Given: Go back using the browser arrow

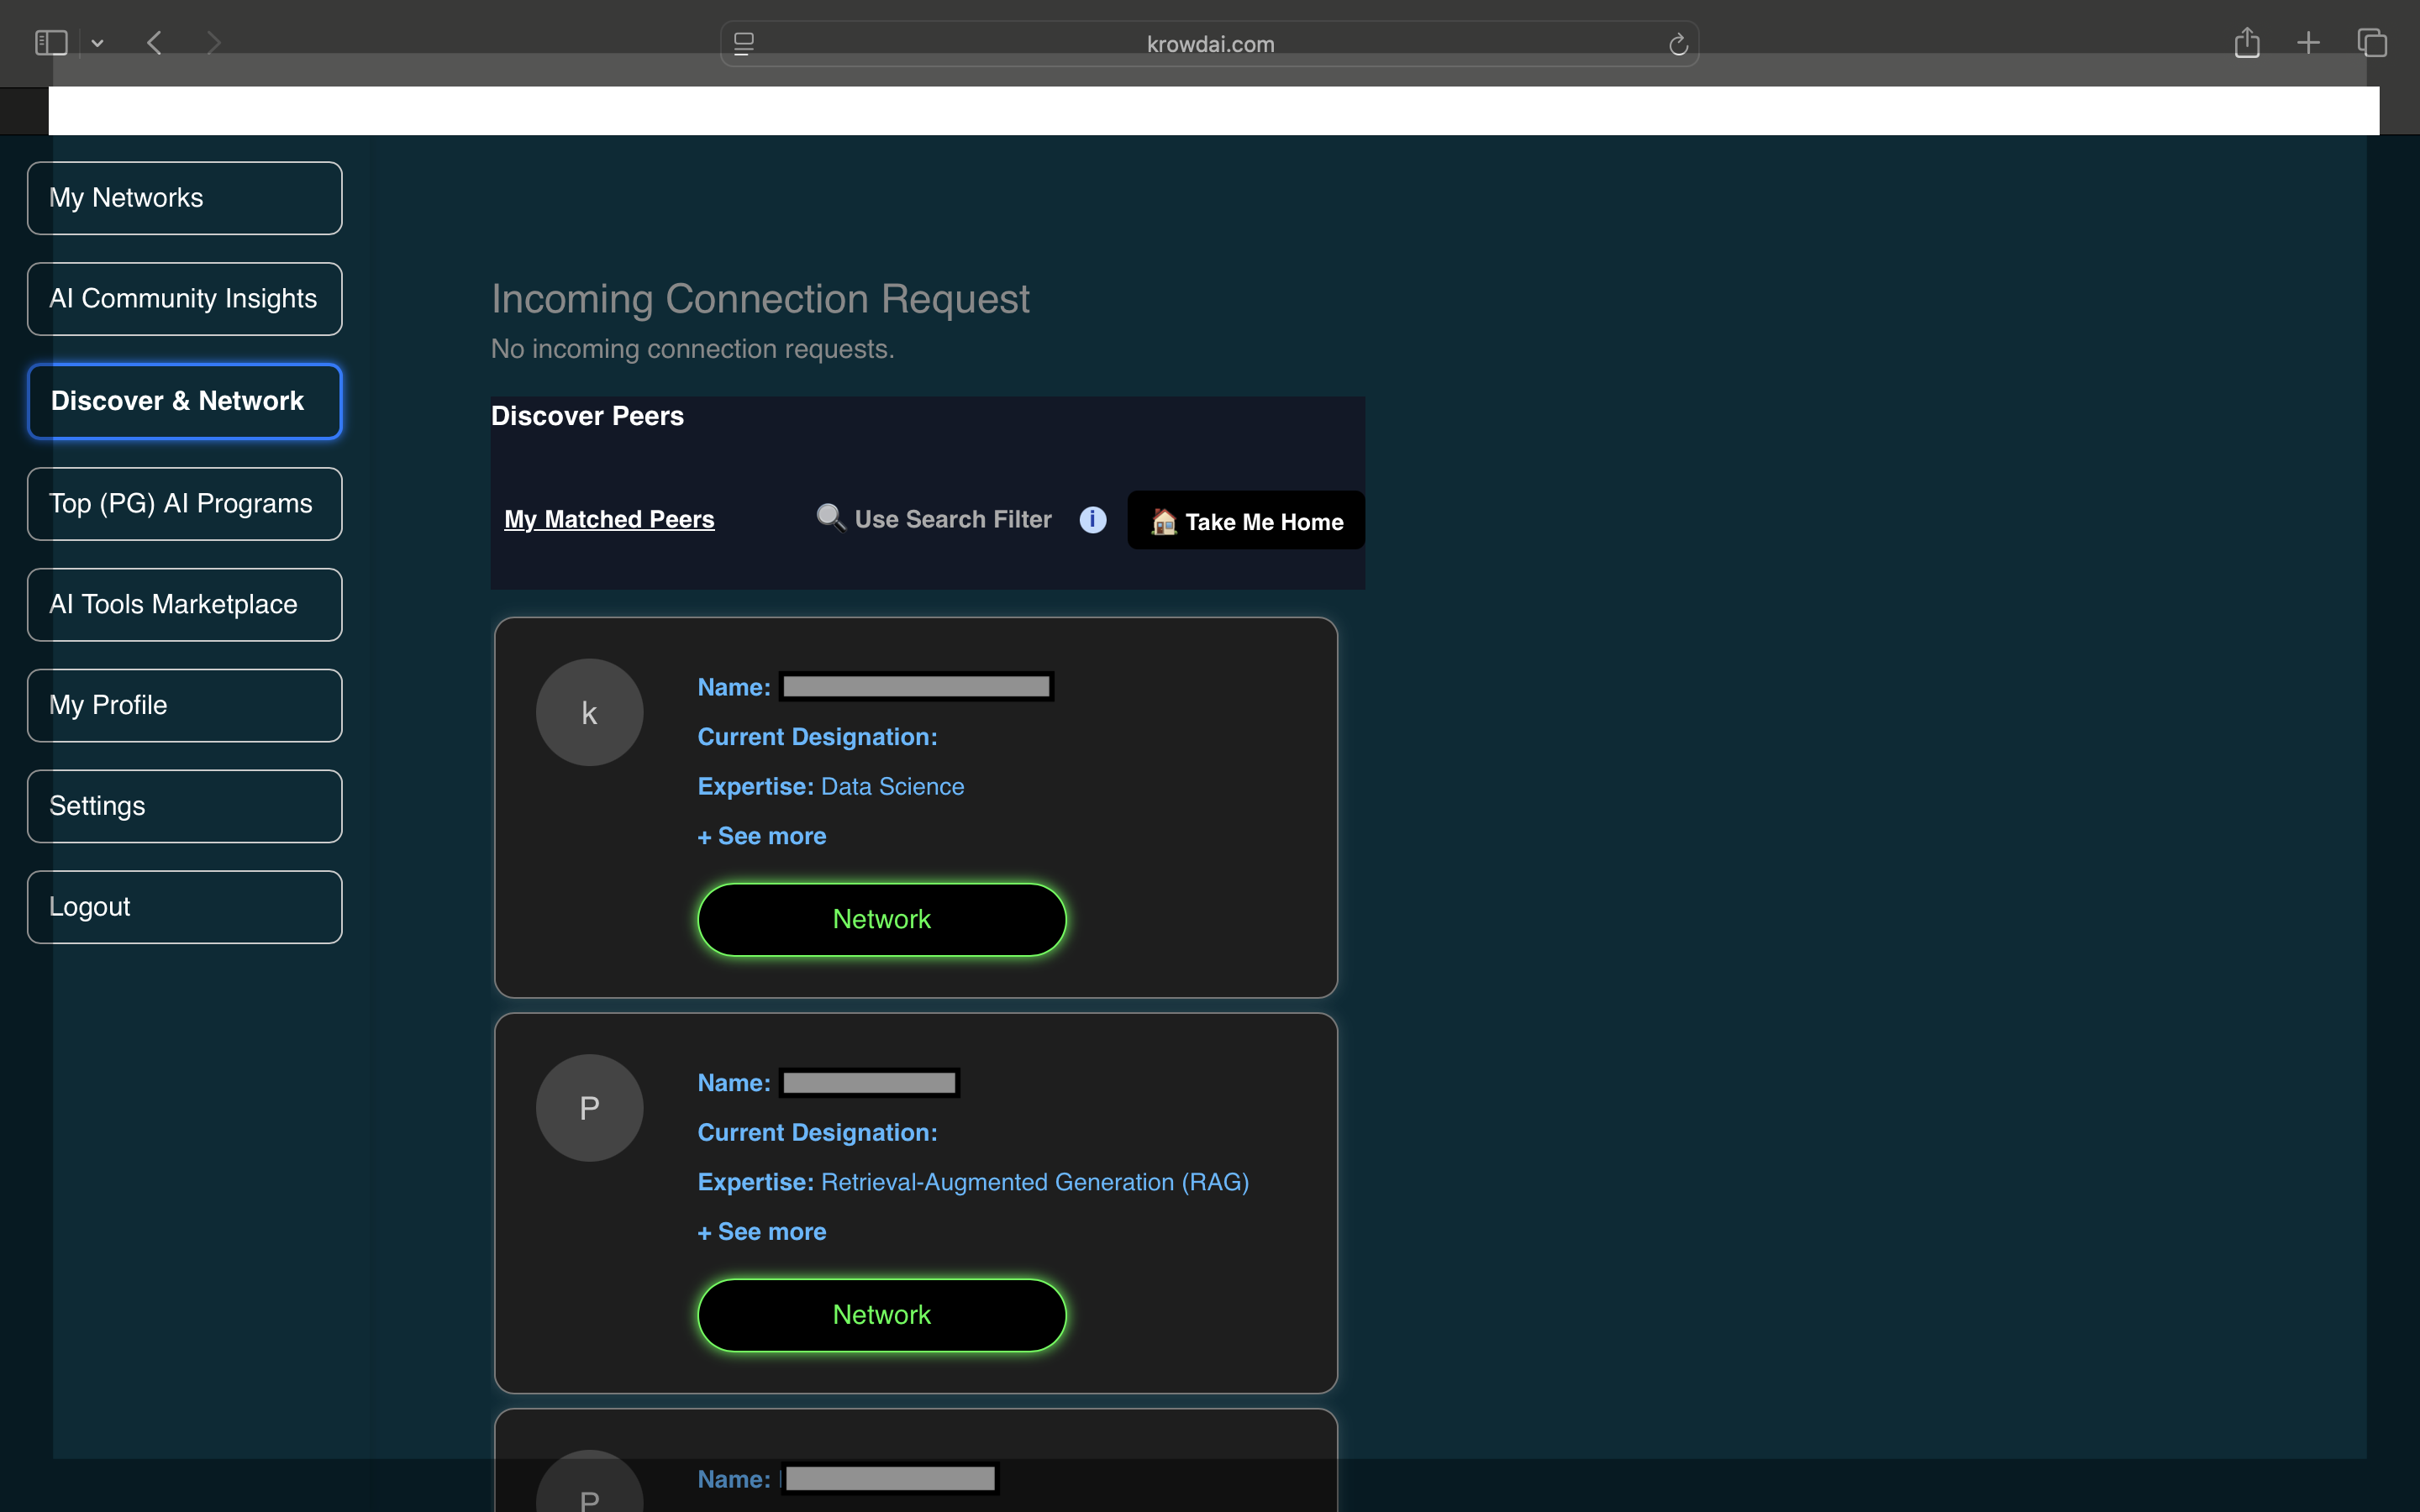Looking at the screenshot, I should click(154, 43).
